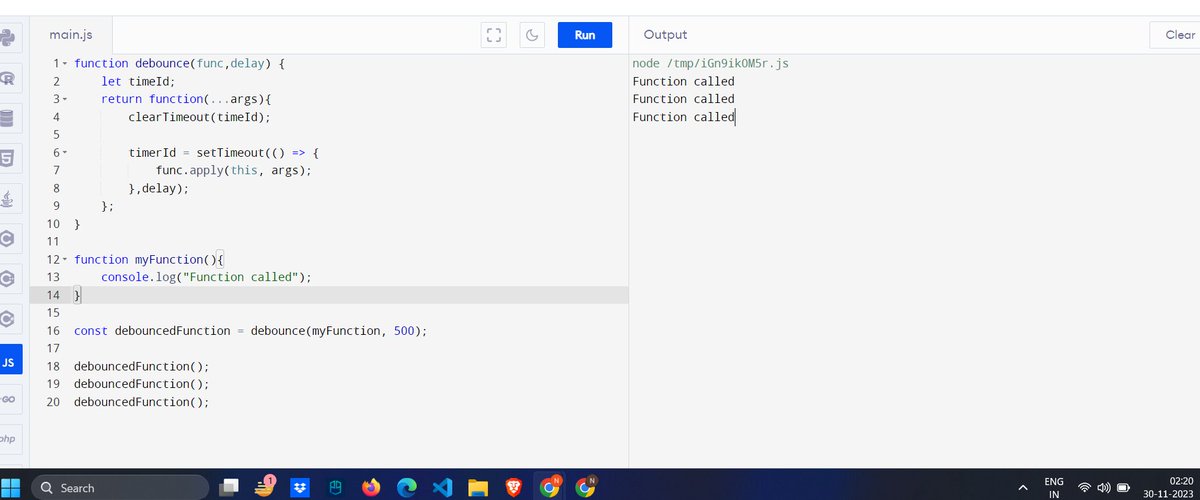The image size is (1200, 500).
Task: Launch Microsoft Edge from the taskbar
Action: [406, 487]
